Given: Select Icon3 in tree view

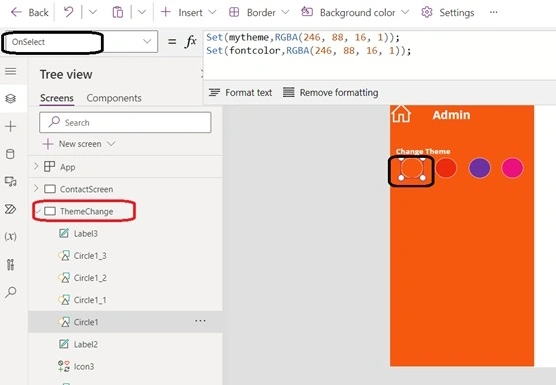Looking at the screenshot, I should [84, 366].
